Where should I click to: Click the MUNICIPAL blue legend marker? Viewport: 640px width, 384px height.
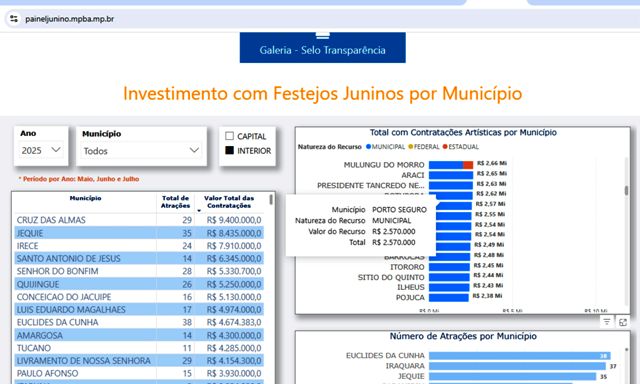click(368, 146)
